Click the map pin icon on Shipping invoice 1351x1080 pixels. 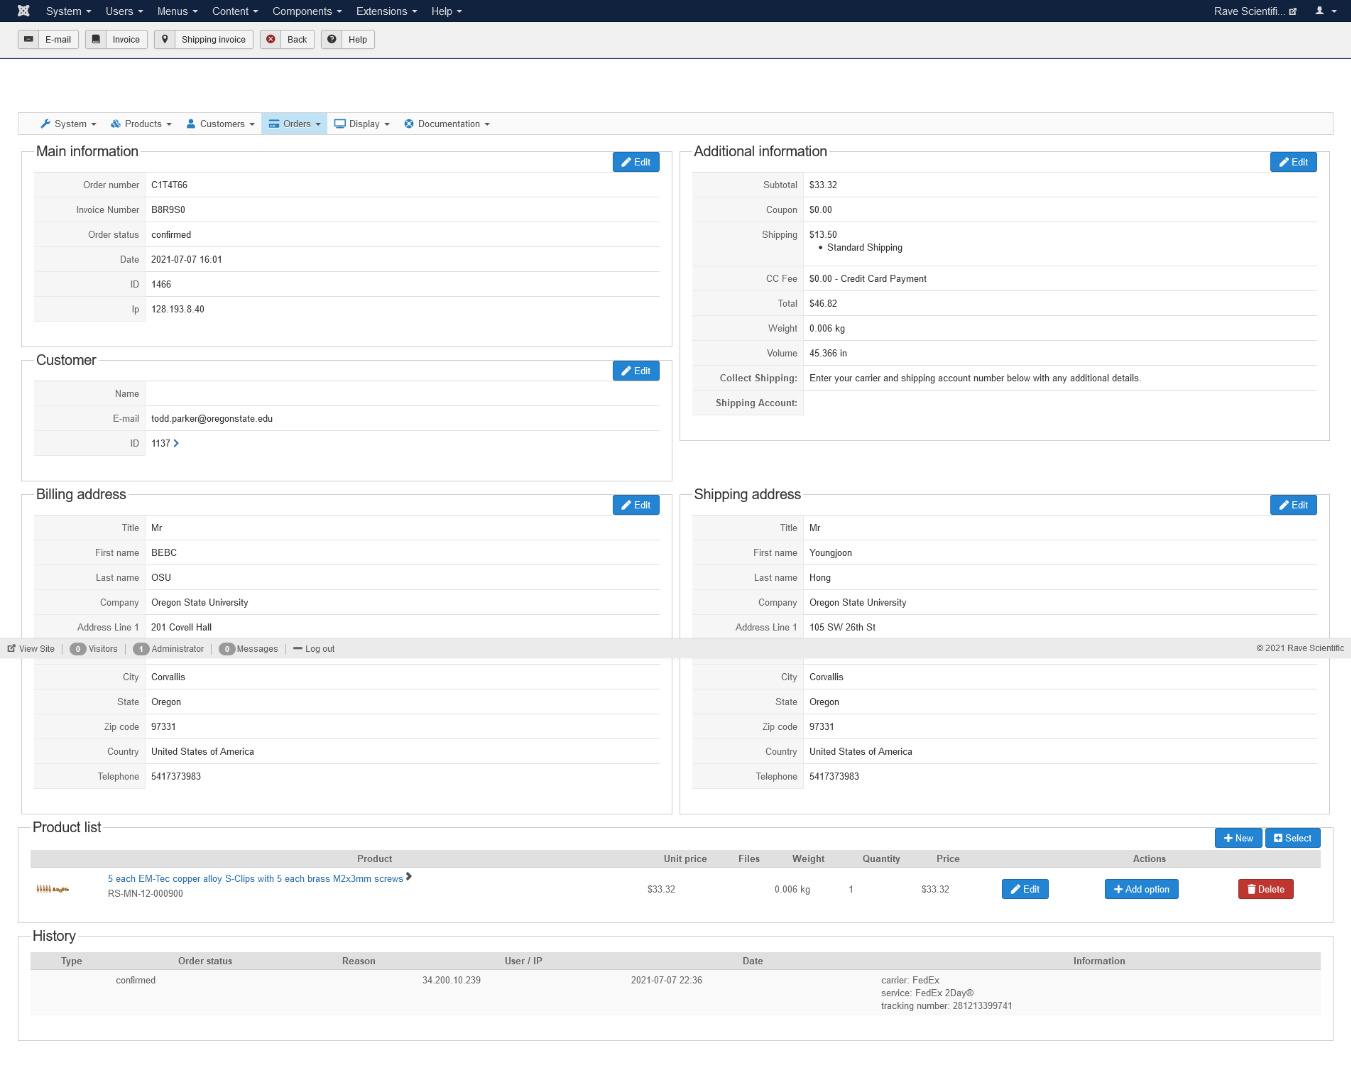pos(165,40)
